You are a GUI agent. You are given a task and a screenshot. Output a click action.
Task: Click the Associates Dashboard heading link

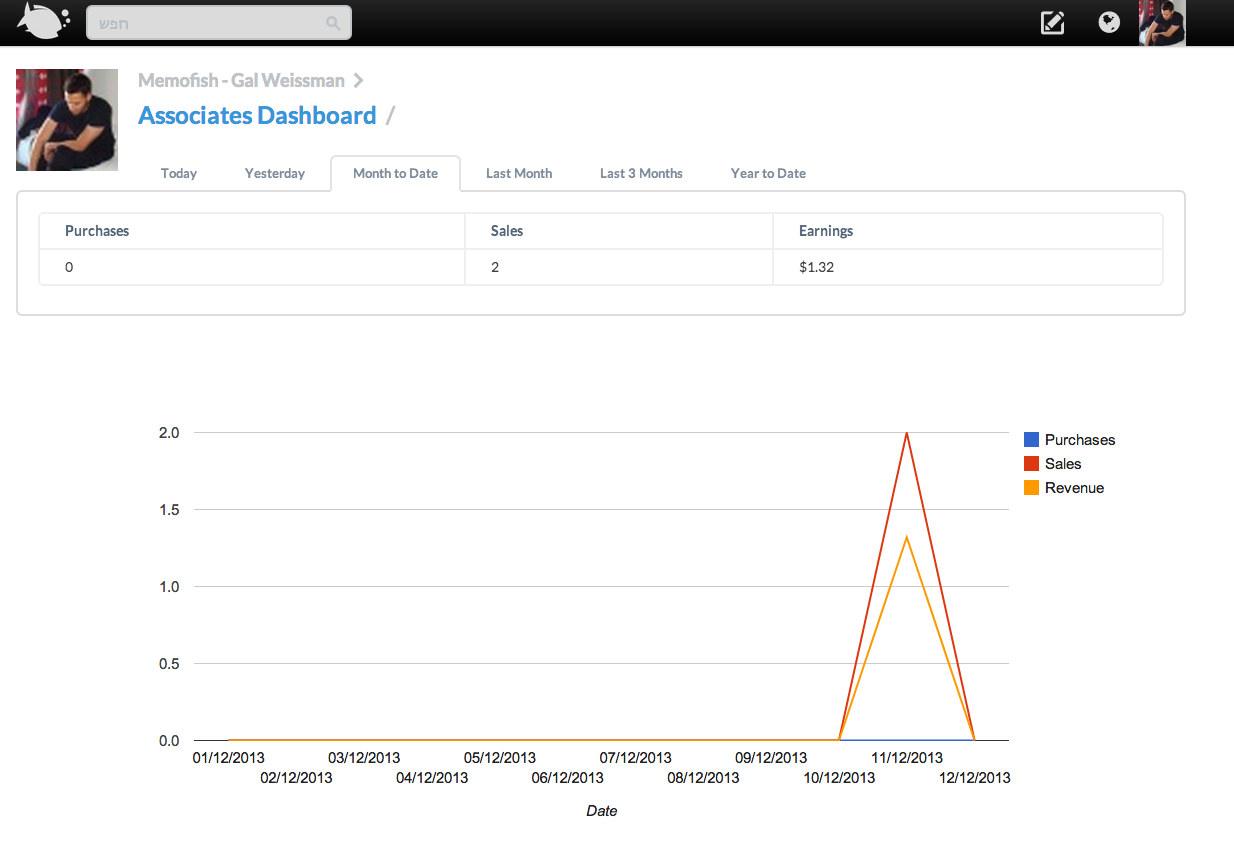tap(257, 116)
